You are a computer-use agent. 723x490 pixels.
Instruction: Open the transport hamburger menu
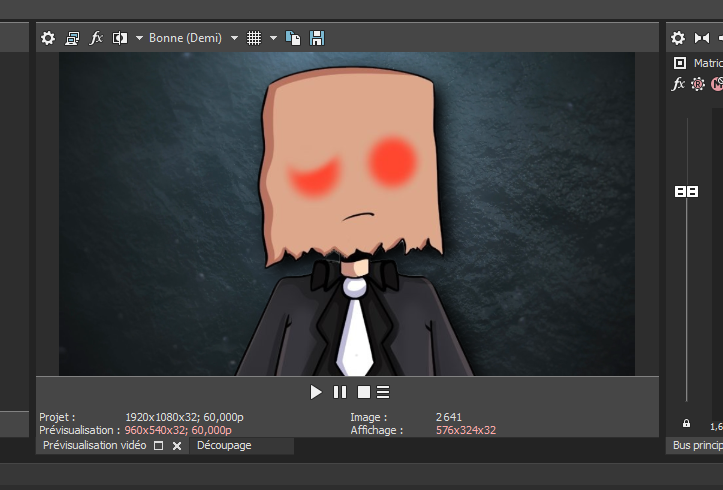pyautogui.click(x=383, y=392)
